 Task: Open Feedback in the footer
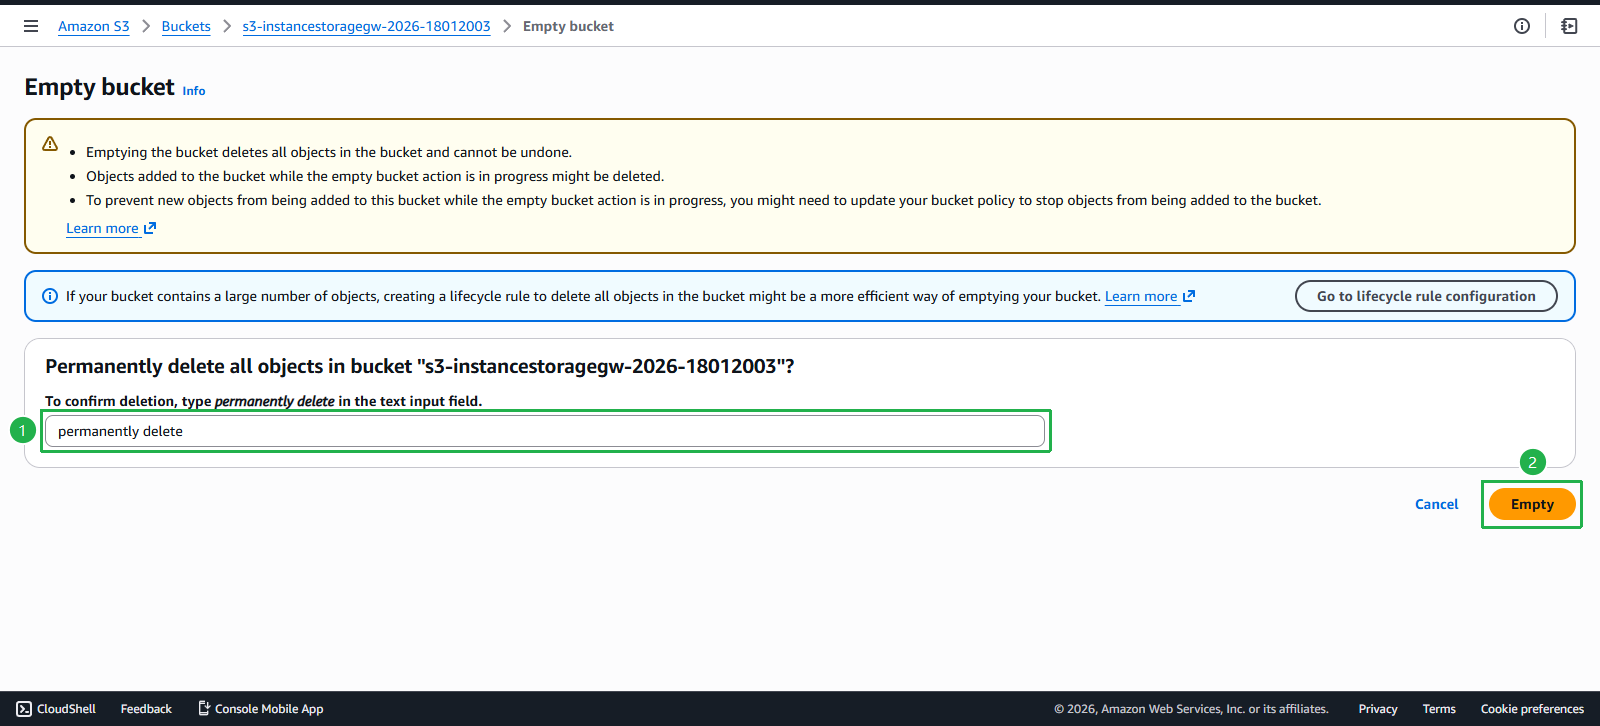tap(146, 709)
